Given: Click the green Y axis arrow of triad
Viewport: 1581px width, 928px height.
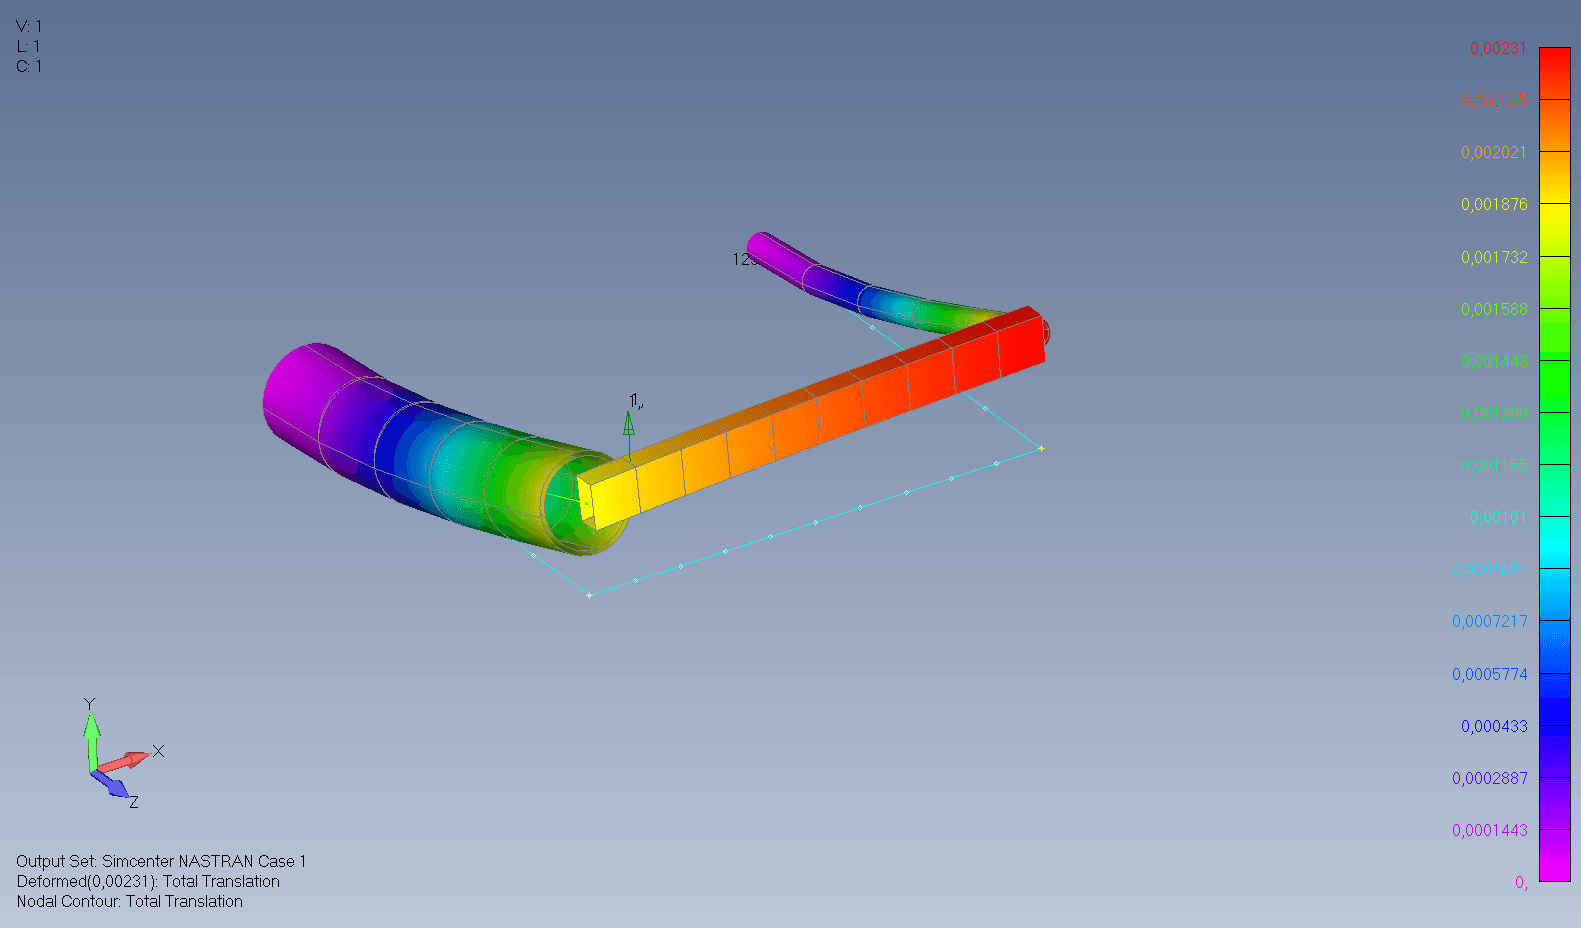Looking at the screenshot, I should coord(91,738).
